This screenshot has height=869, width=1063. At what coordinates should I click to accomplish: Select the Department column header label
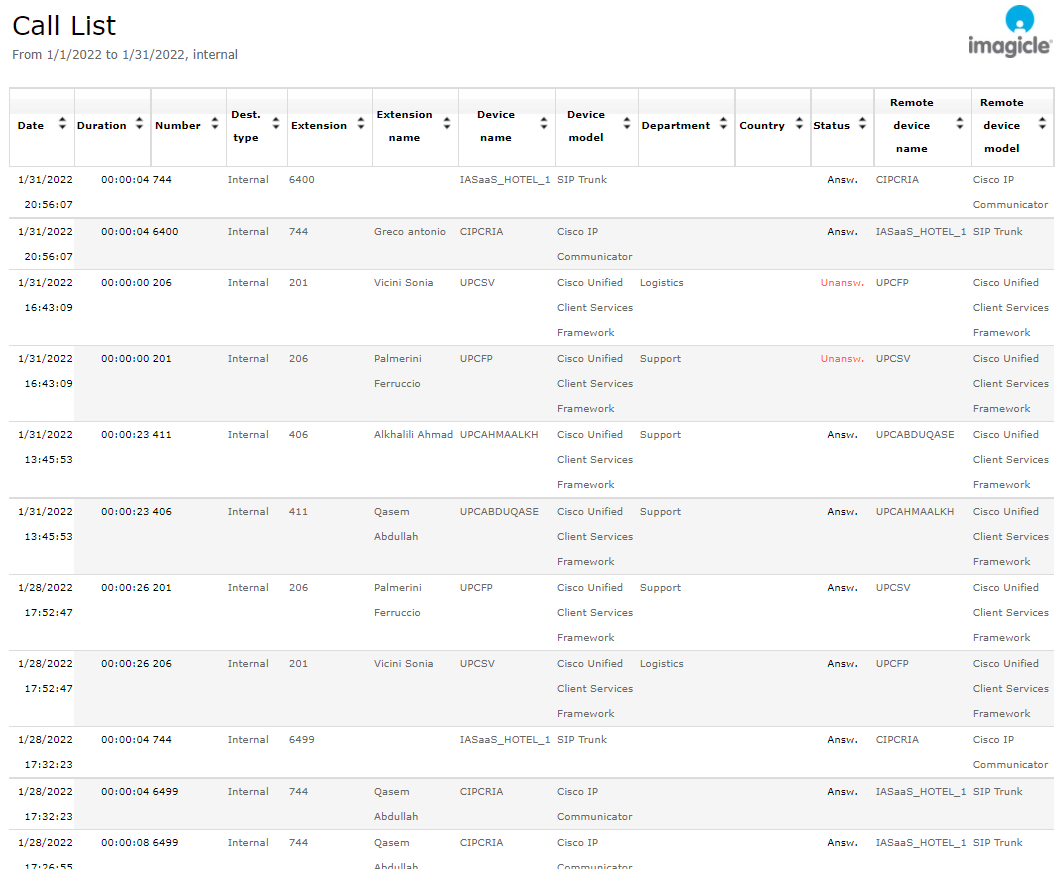pos(675,126)
